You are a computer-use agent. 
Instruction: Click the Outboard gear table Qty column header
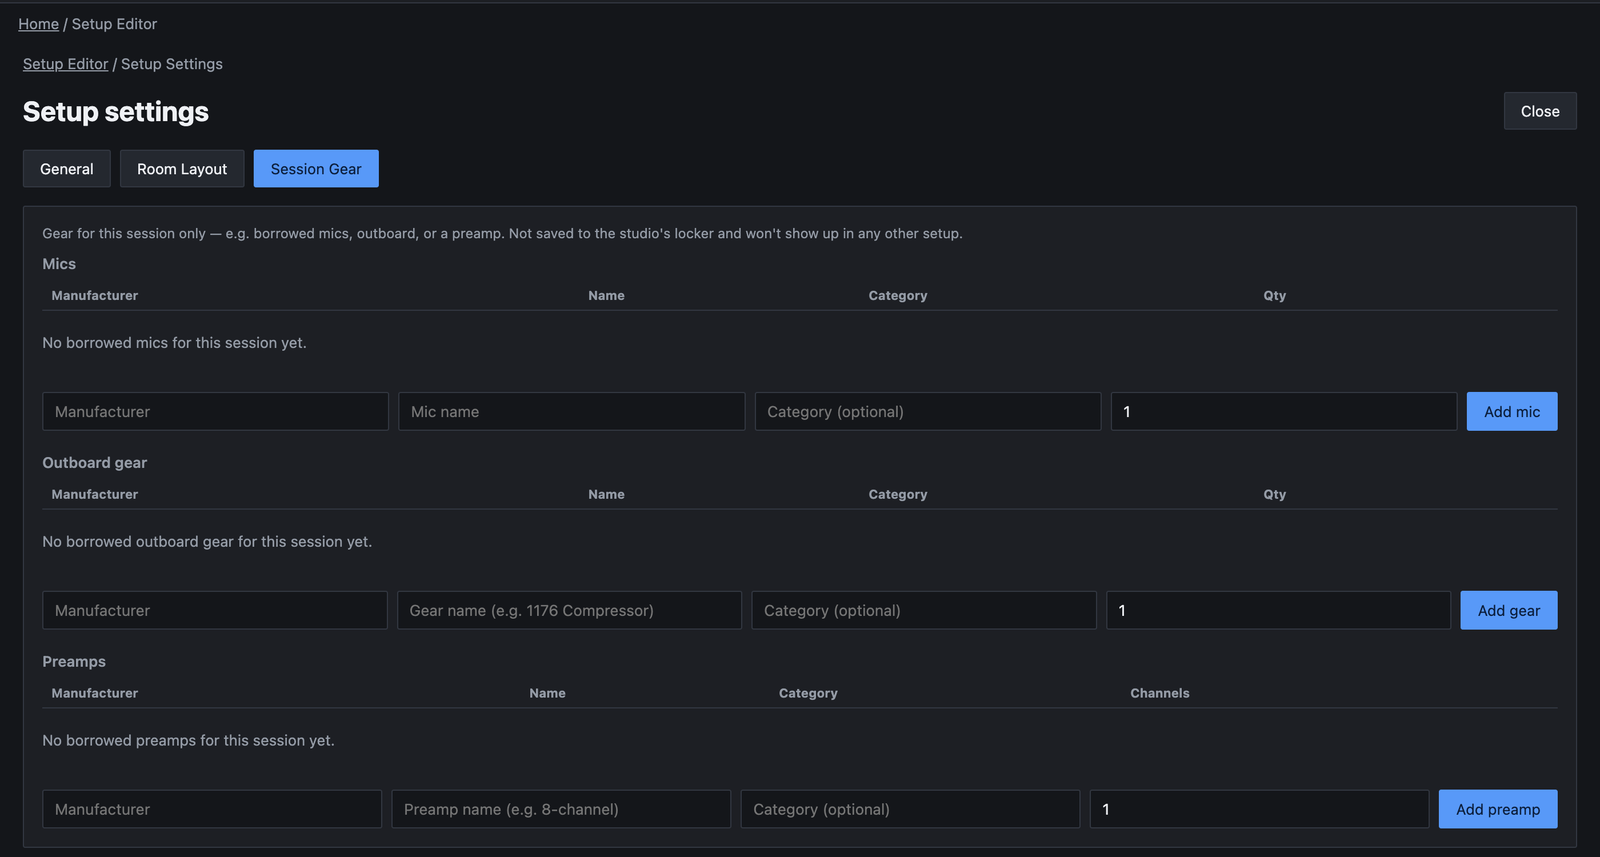[x=1275, y=495]
